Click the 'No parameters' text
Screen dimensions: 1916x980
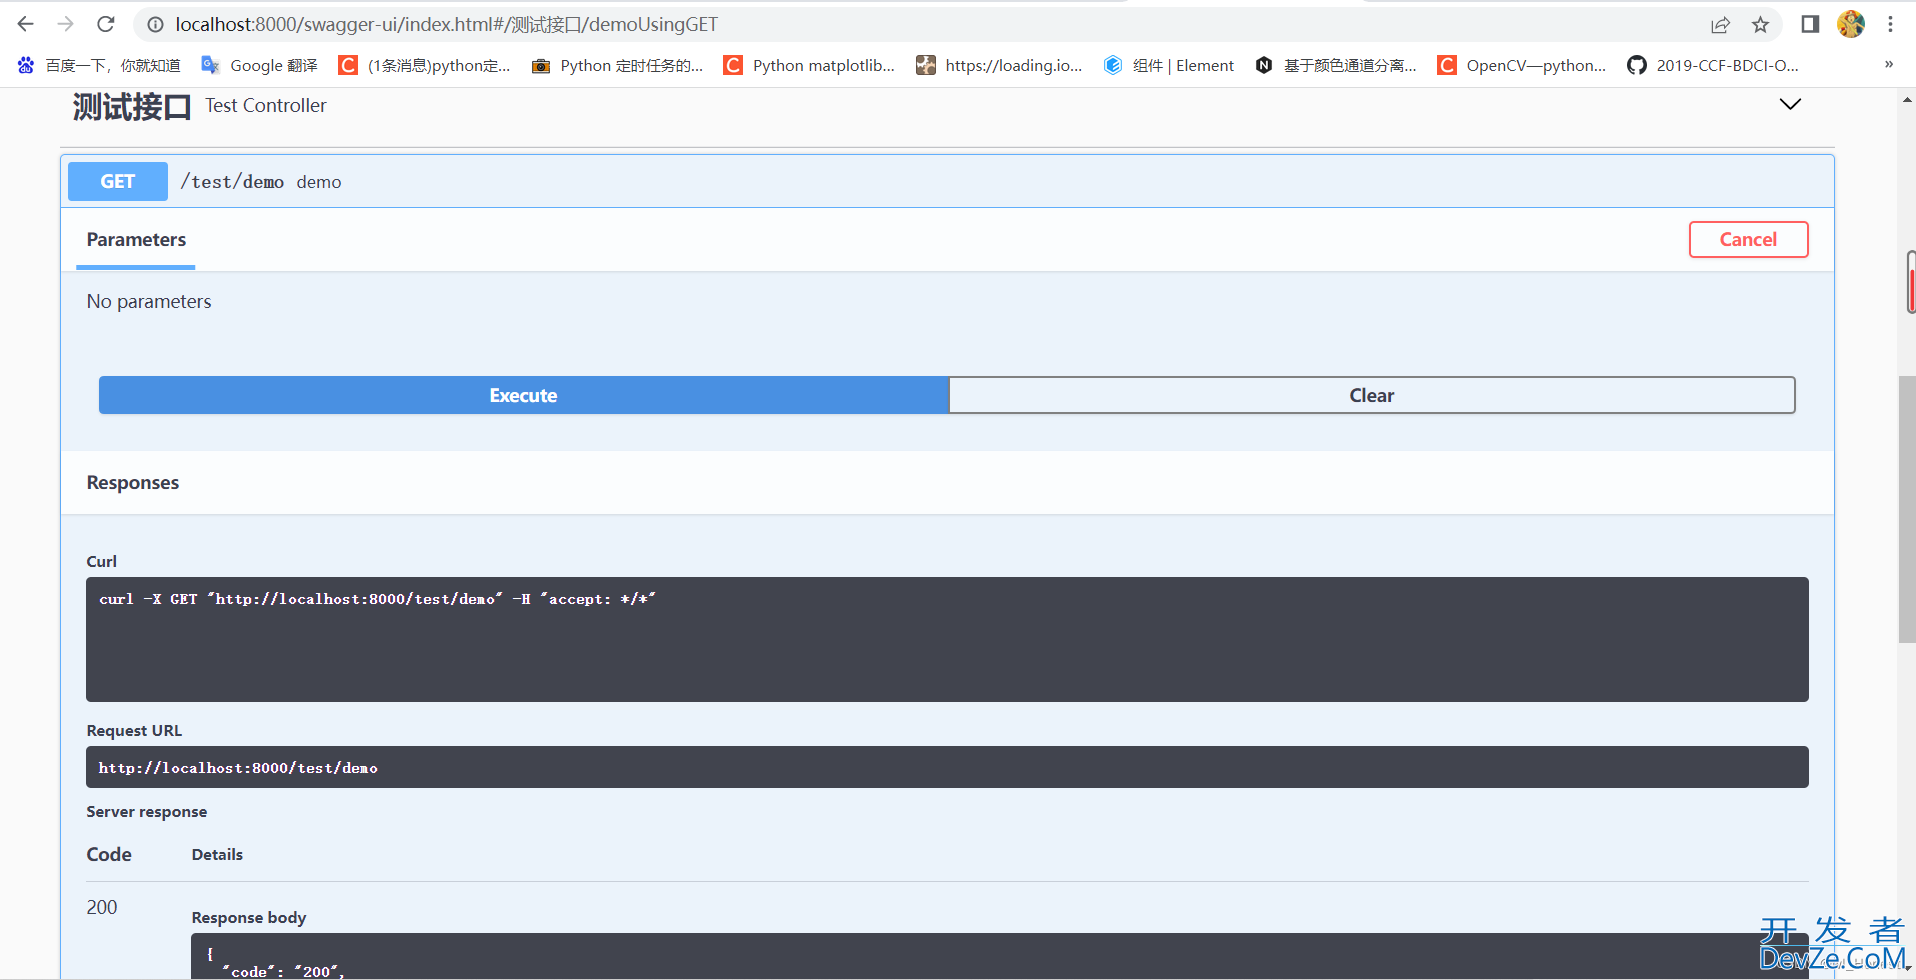(149, 301)
